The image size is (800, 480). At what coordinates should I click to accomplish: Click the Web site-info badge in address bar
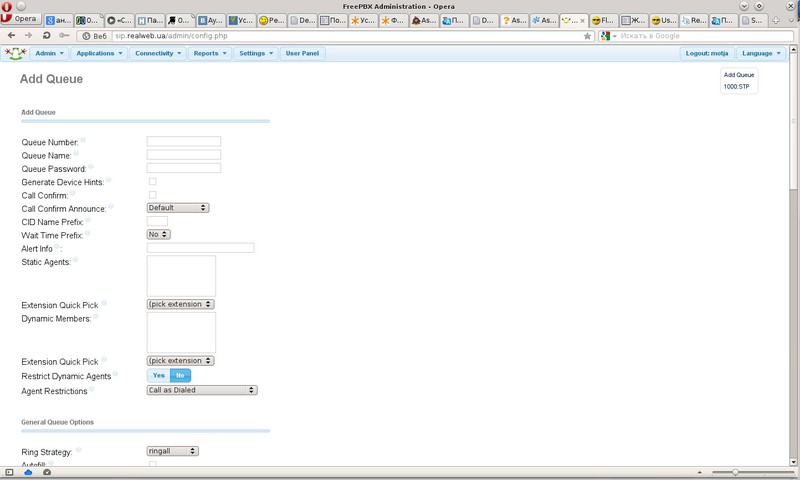[x=94, y=36]
